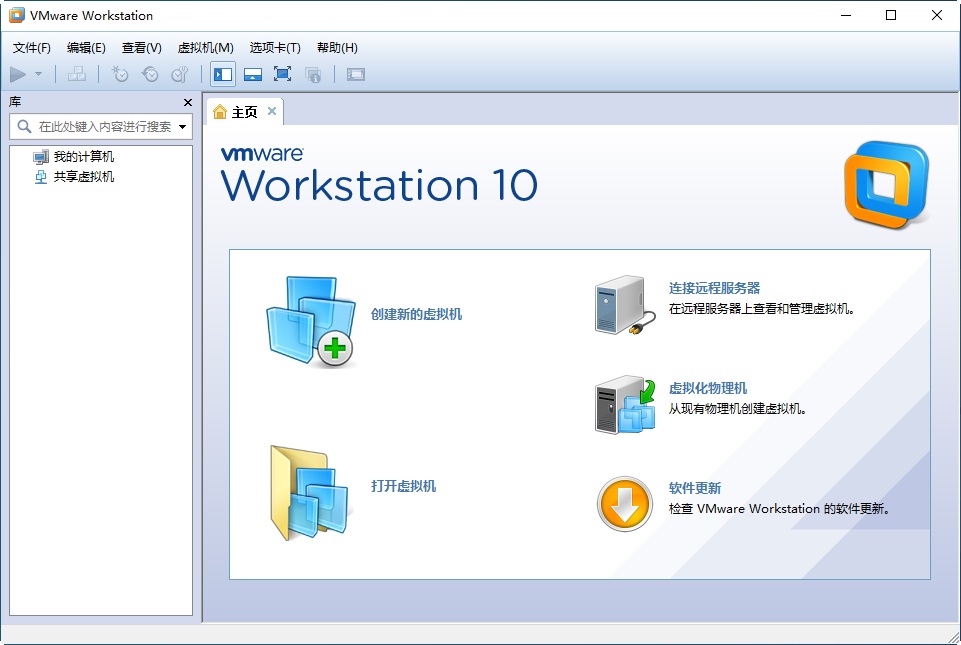
Task: Open the 文件(F) menu
Action: click(32, 47)
